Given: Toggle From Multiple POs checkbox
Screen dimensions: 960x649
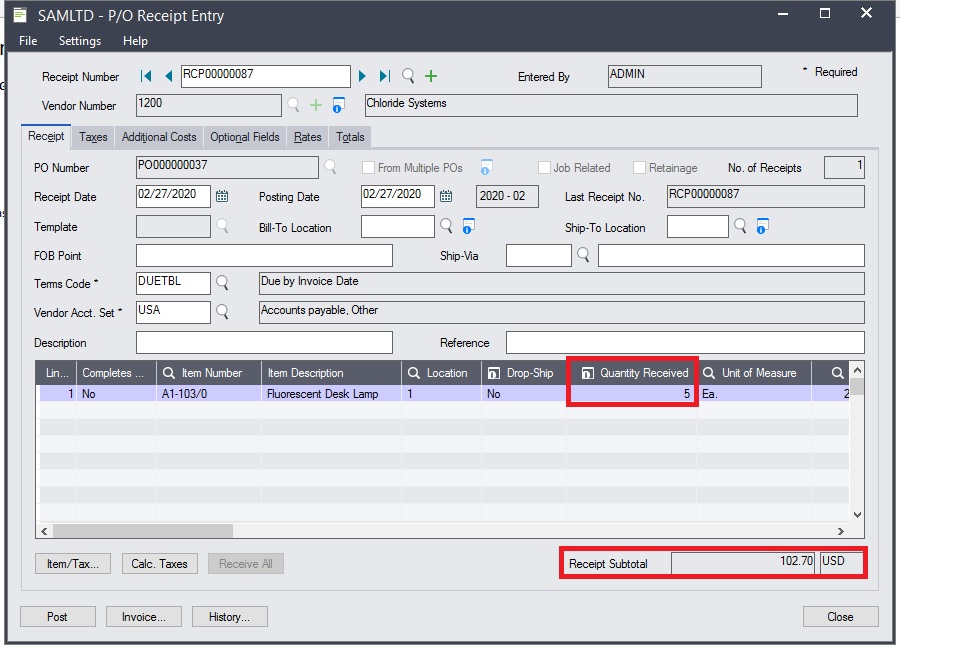Looking at the screenshot, I should point(368,167).
